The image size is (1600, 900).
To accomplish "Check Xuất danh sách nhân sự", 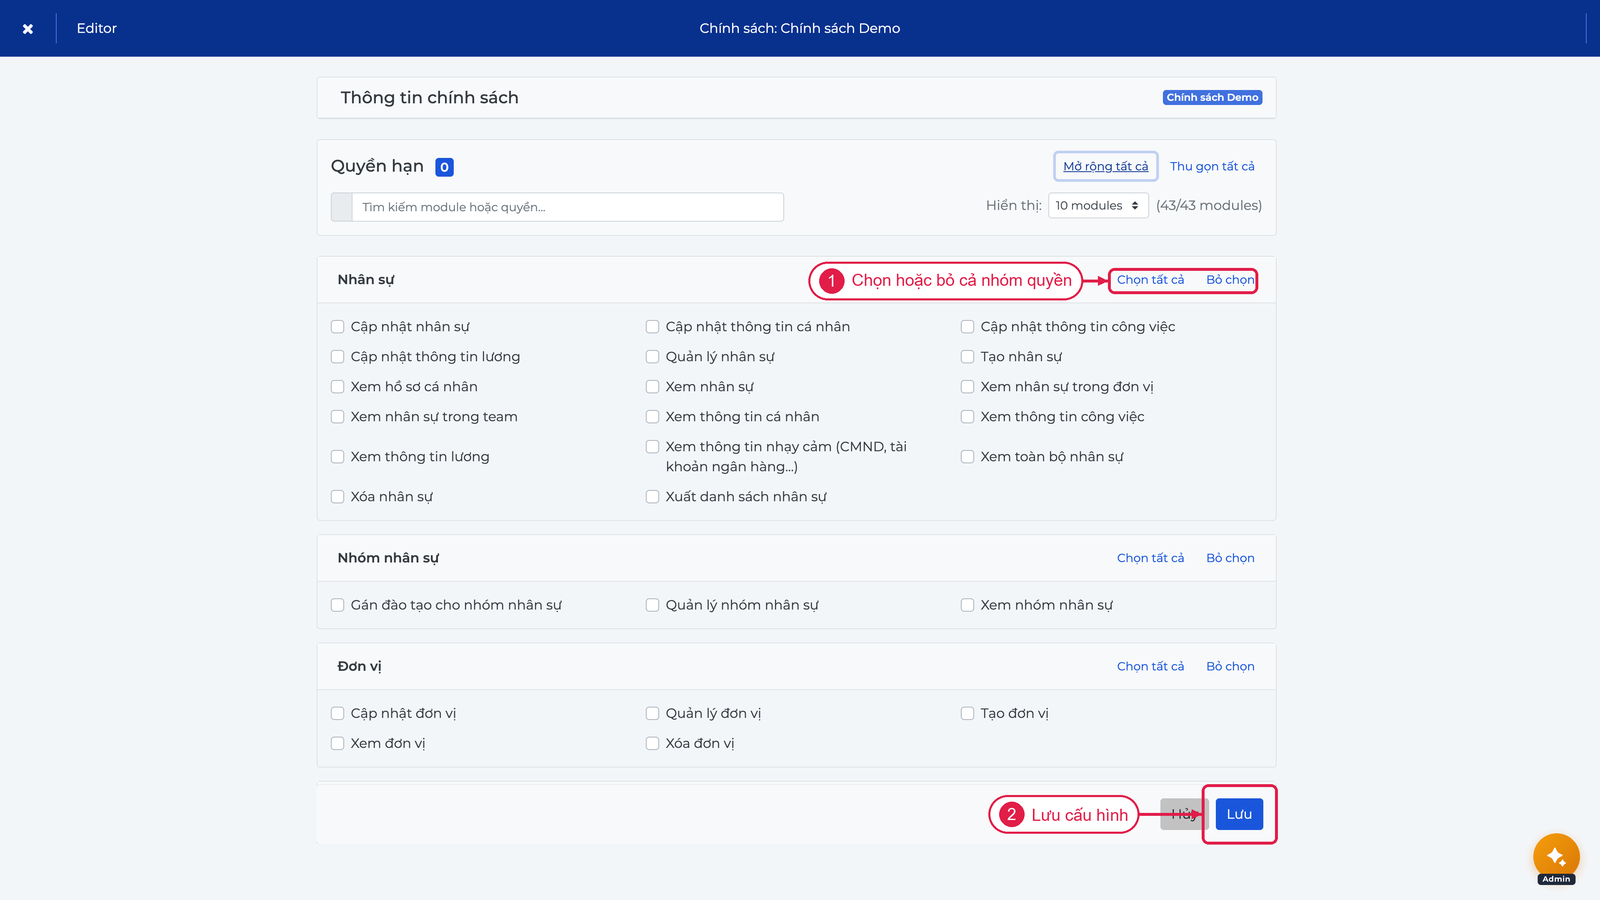I will click(x=653, y=497).
